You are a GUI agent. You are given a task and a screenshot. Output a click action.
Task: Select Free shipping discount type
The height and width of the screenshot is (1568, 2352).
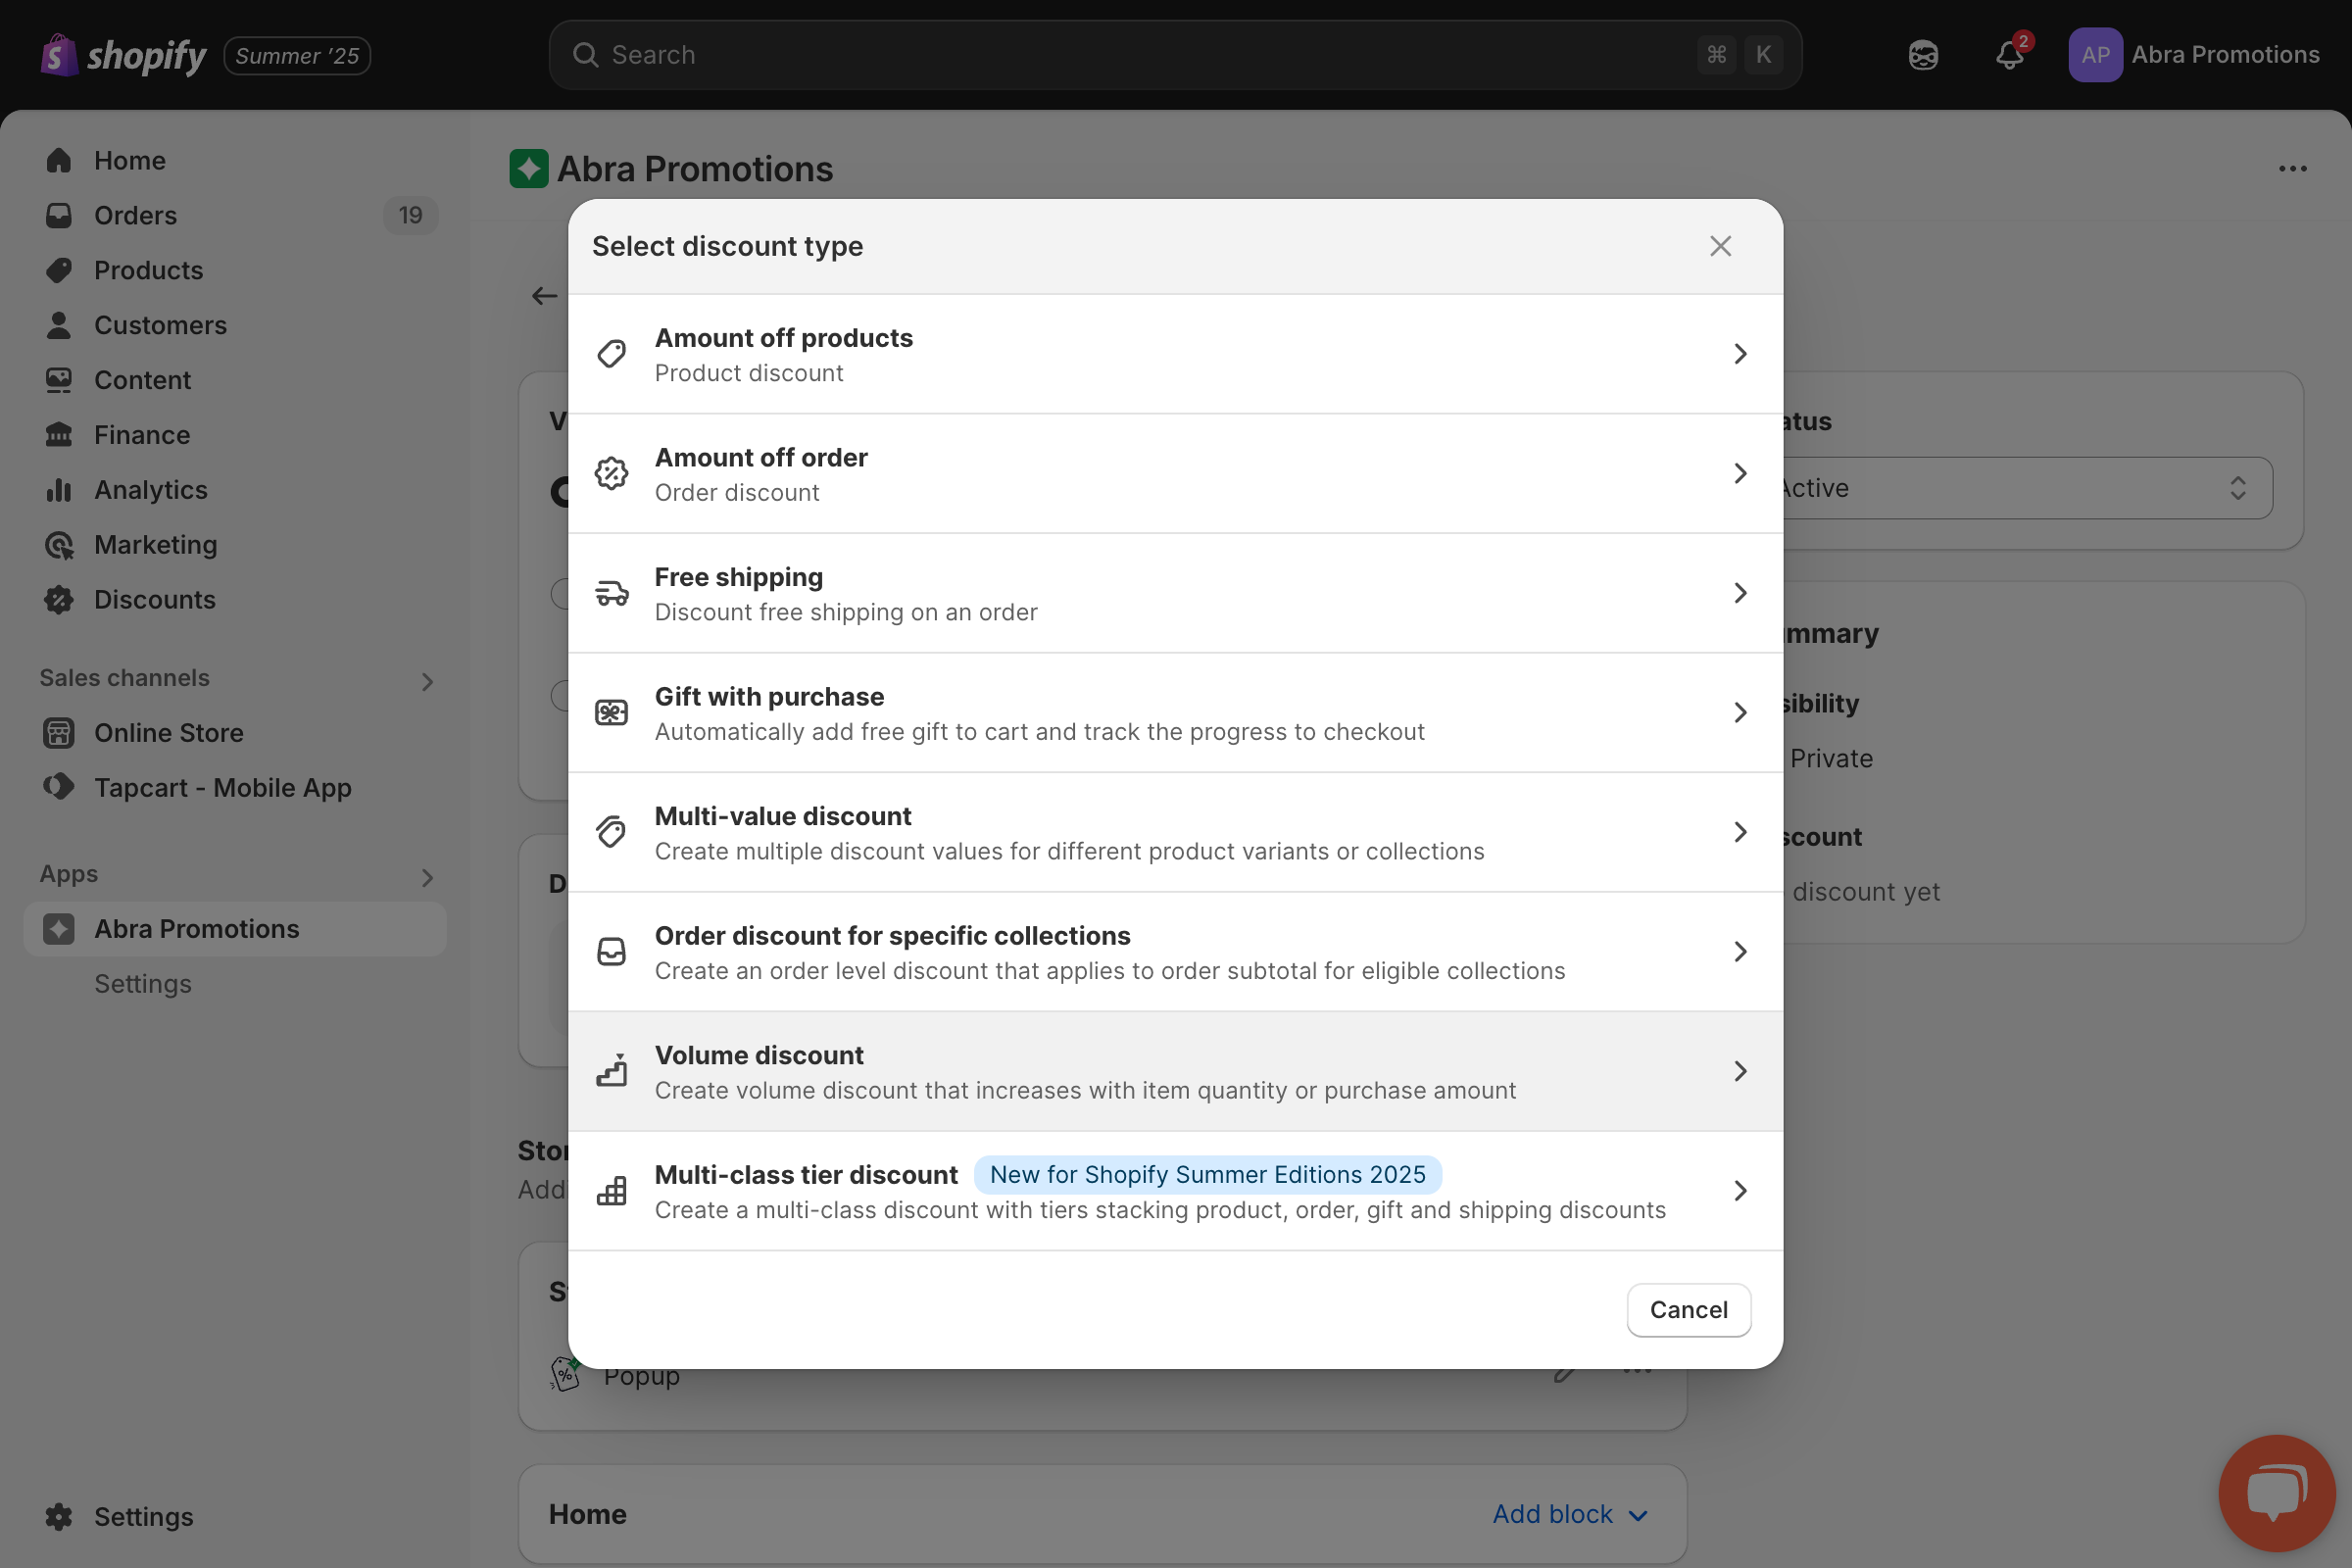click(1175, 593)
